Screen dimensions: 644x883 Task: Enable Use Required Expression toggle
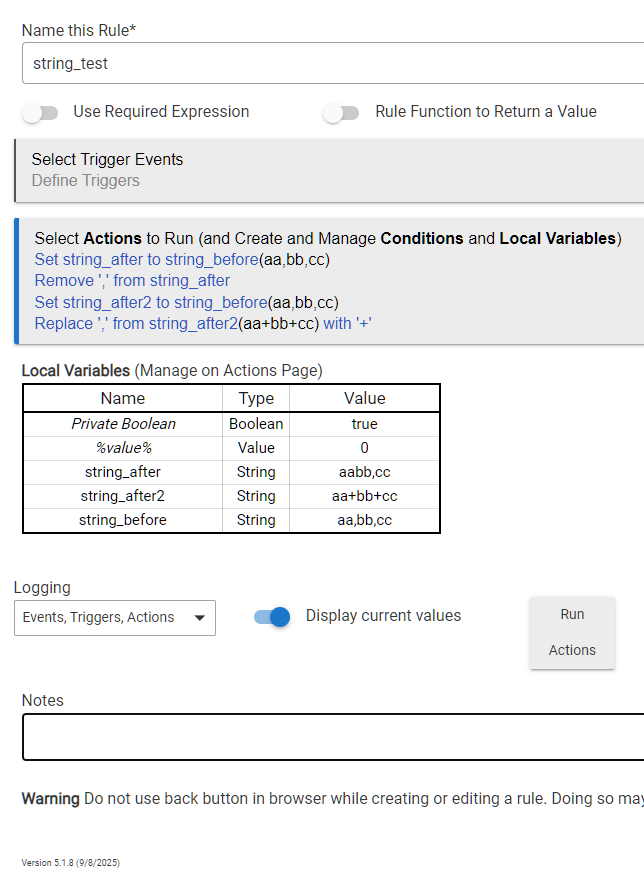point(40,113)
